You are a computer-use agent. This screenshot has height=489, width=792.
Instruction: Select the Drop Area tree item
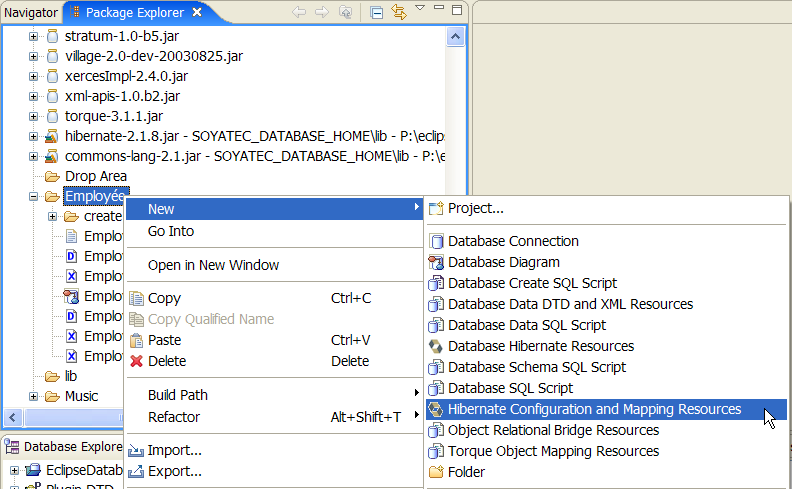pos(95,176)
